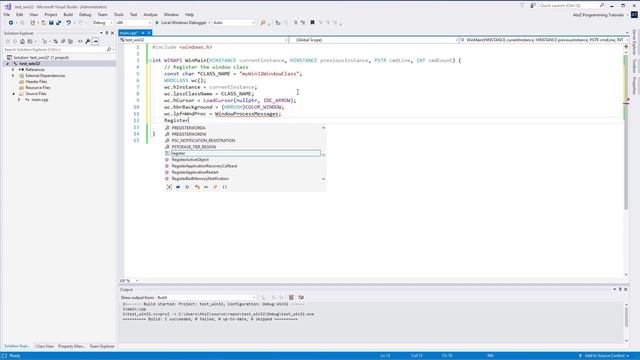Click Visual Studio logo in title bar
The height and width of the screenshot is (360, 640).
coord(8,7)
